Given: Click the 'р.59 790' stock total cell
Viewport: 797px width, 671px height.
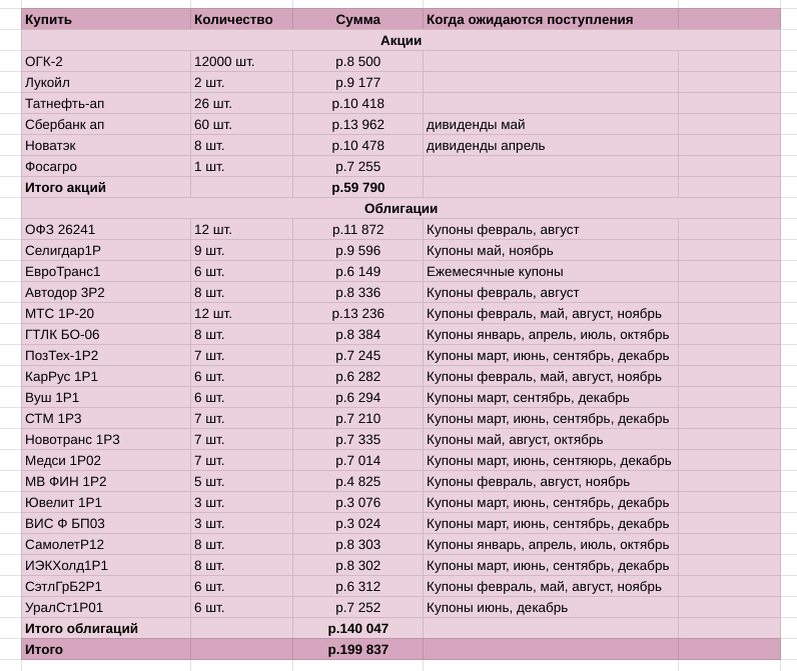Looking at the screenshot, I should click(x=358, y=188).
